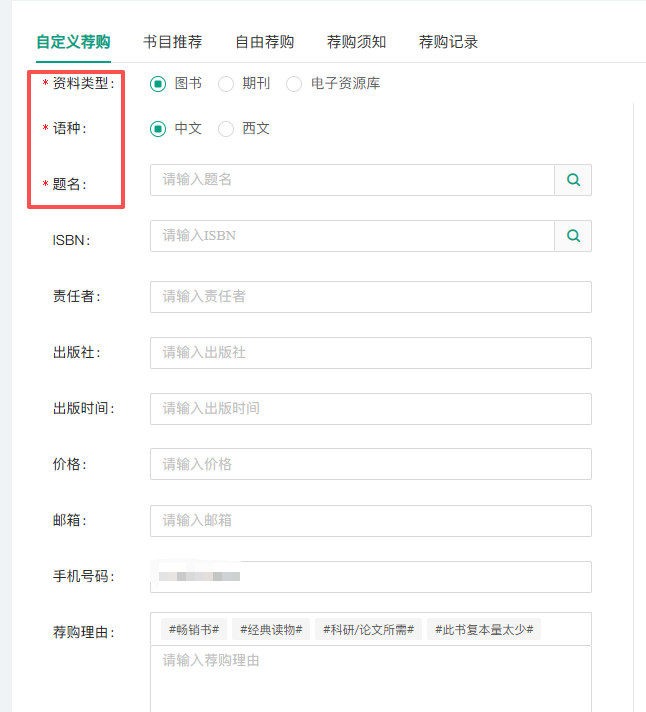Choose the #此书复本量太少# tag
The width and height of the screenshot is (646, 712).
484,629
